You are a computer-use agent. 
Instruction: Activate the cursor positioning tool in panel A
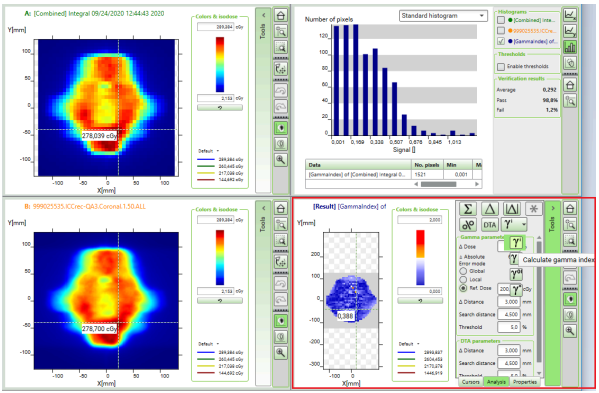(281, 69)
